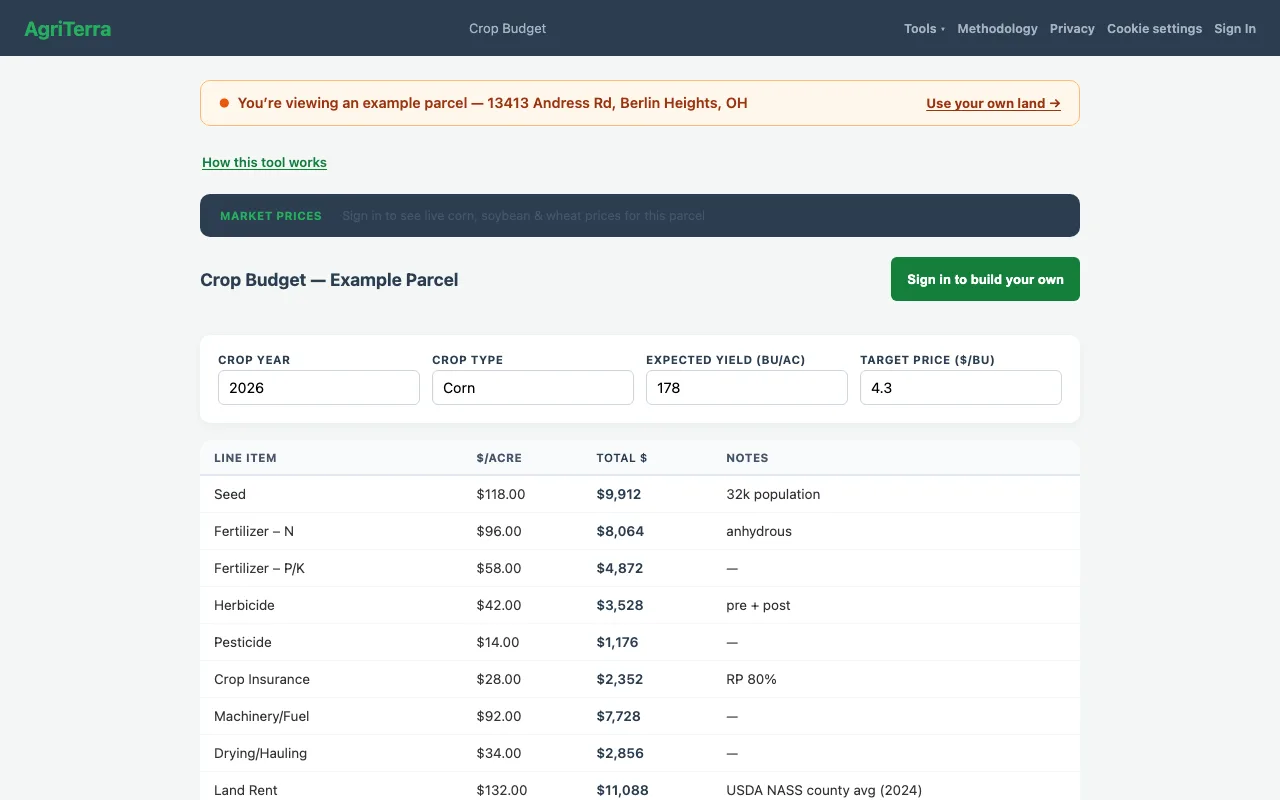Click the 'Drying/Hauling' line item
This screenshot has height=800, width=1280.
click(x=260, y=753)
